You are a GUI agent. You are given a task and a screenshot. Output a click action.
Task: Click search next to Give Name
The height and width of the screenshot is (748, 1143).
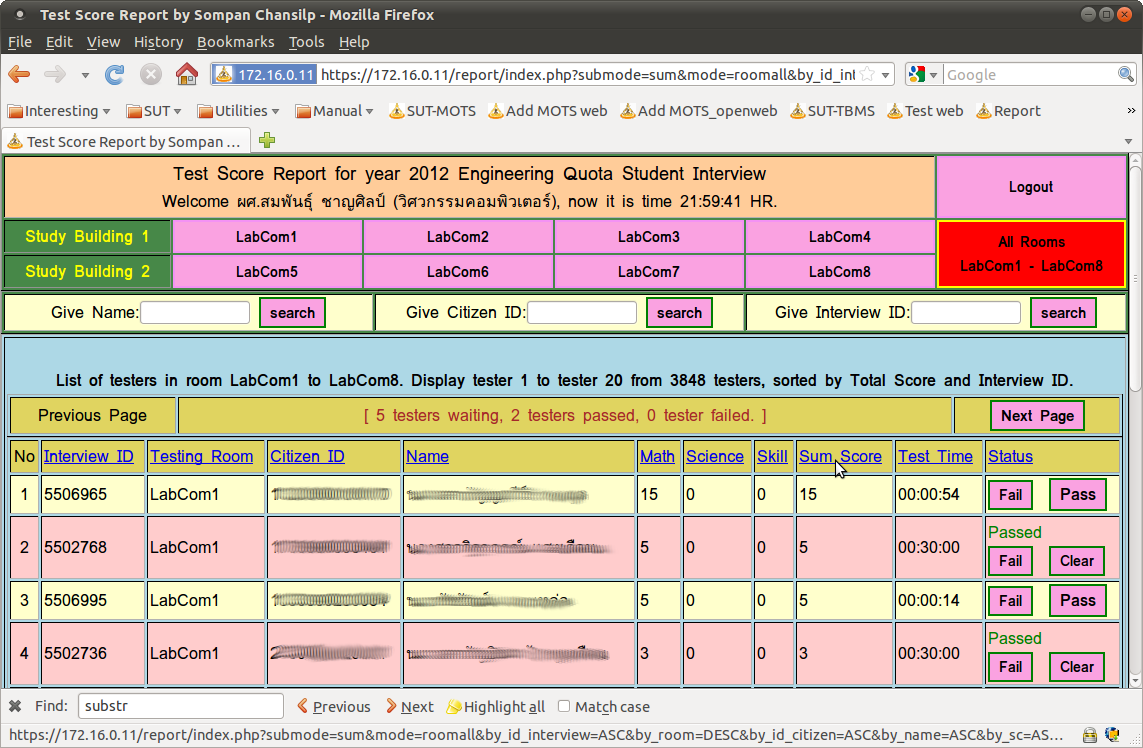292,313
